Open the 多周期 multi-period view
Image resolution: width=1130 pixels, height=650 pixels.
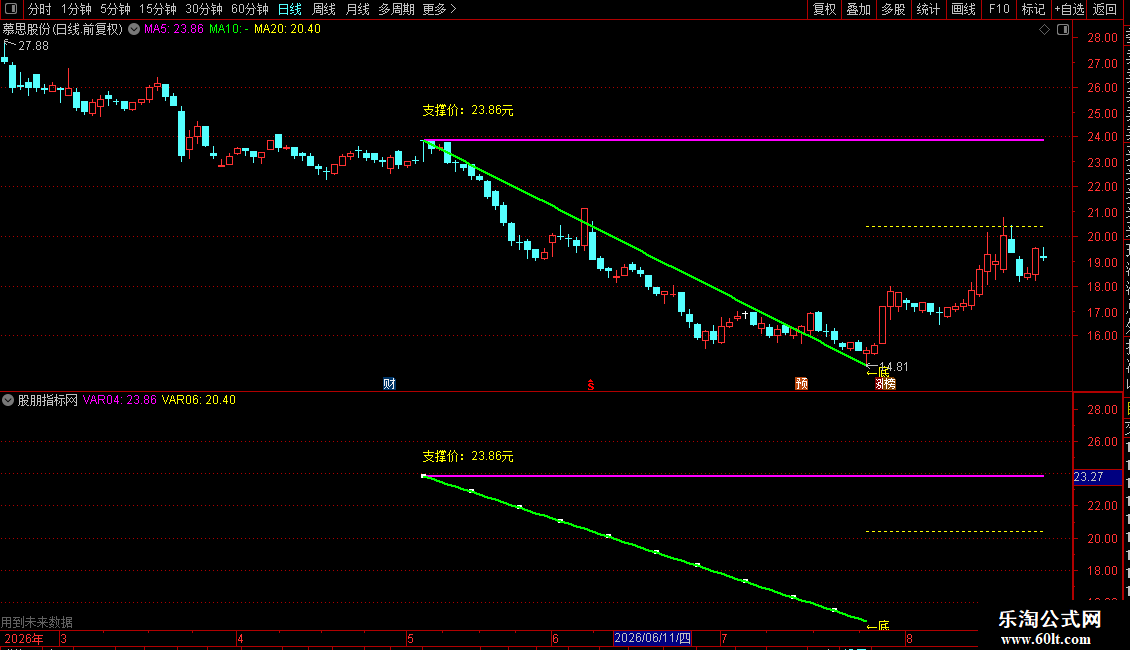(x=396, y=9)
